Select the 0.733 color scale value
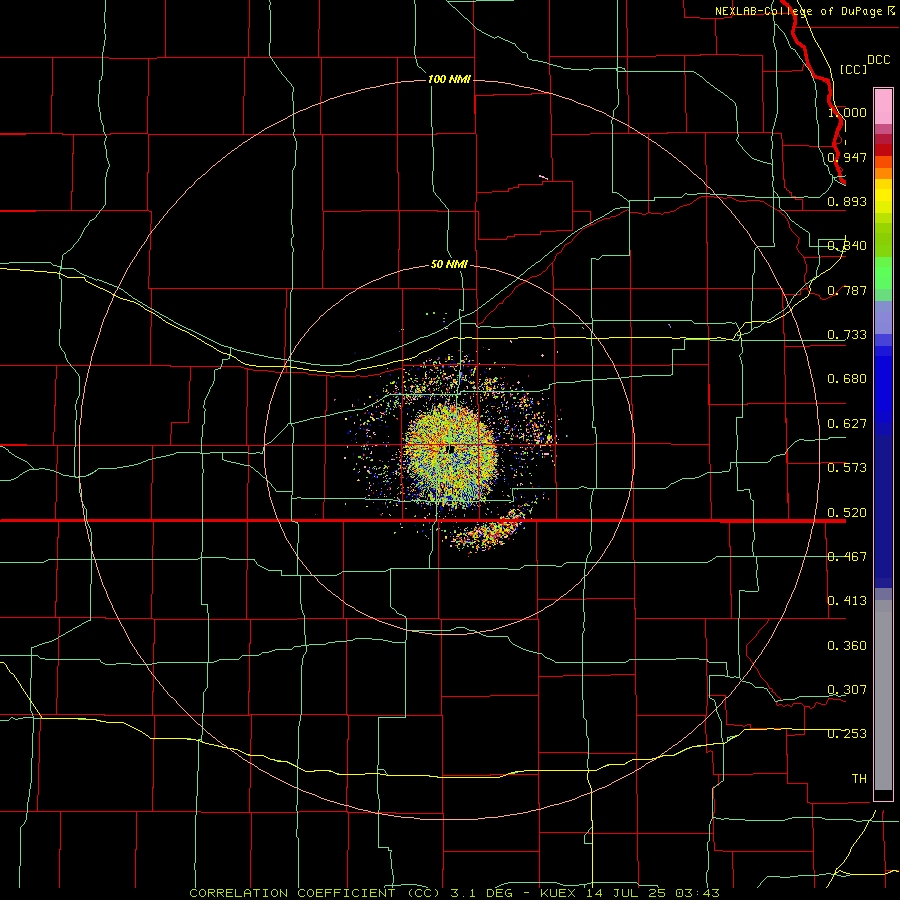The image size is (900, 900). point(847,335)
